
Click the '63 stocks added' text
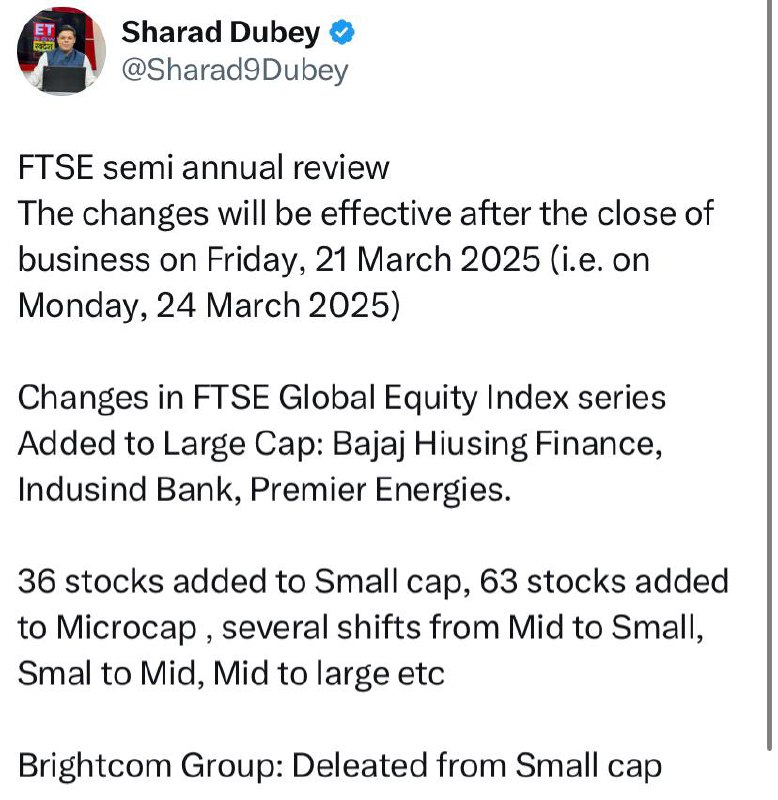click(x=604, y=581)
